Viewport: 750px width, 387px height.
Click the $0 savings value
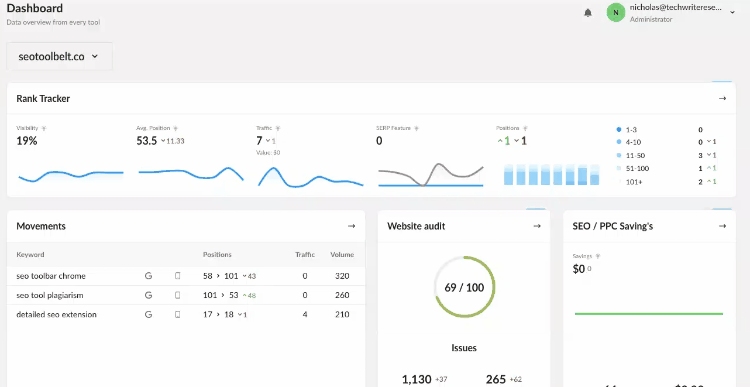579,269
